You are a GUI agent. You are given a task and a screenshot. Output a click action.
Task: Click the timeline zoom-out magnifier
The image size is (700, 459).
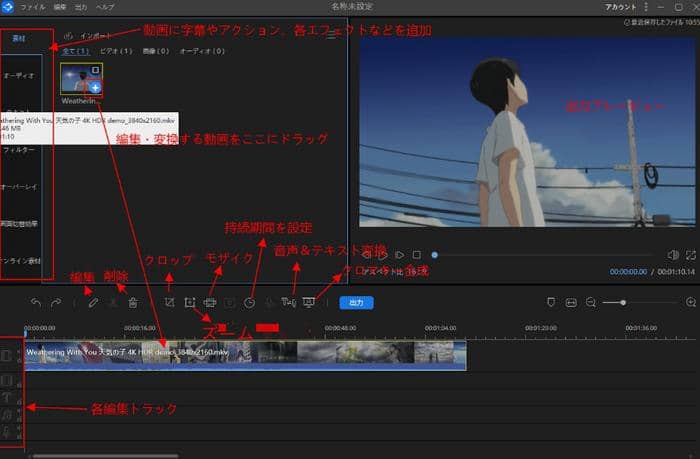[591, 303]
